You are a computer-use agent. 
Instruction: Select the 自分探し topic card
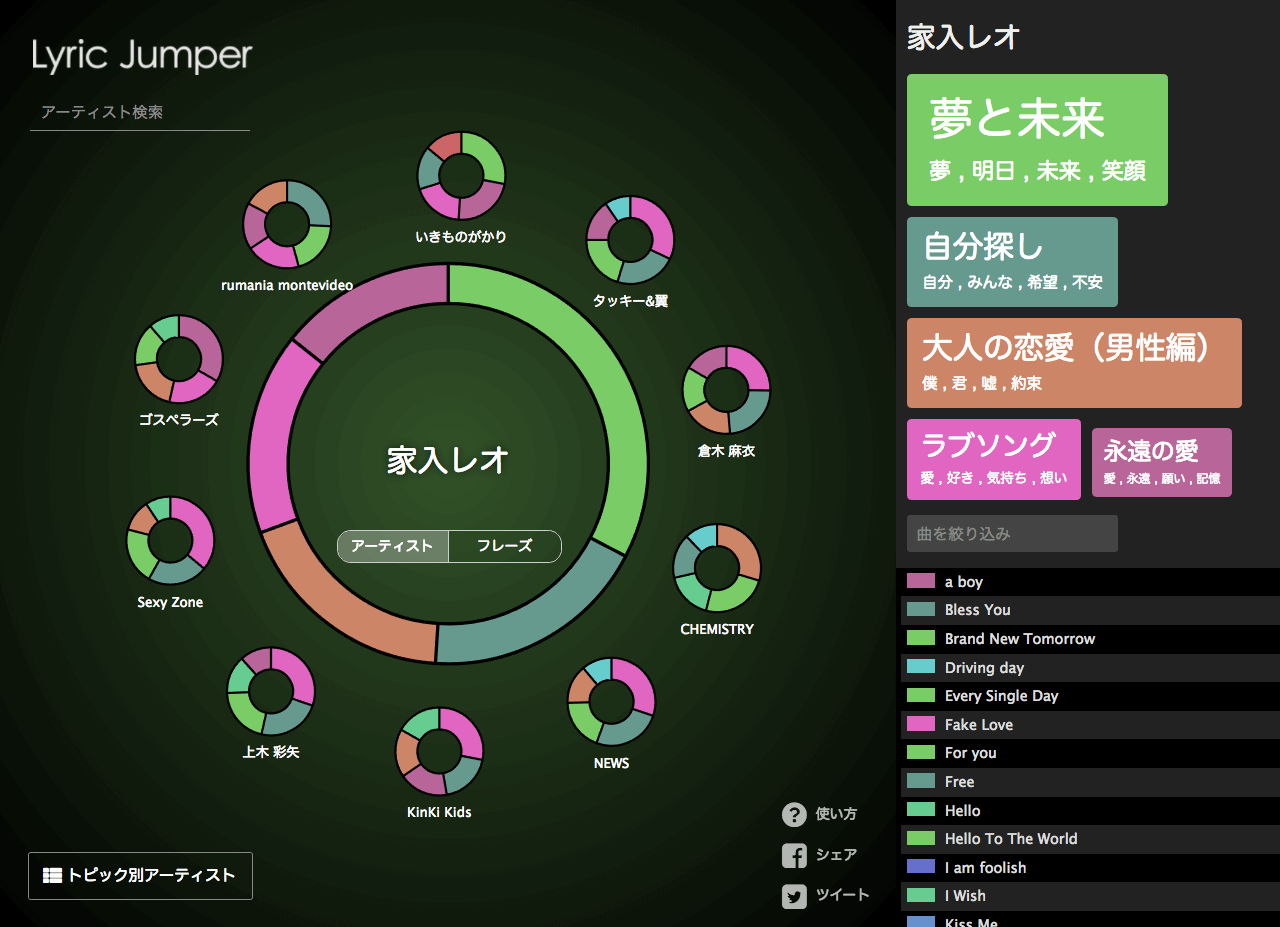(x=1012, y=262)
